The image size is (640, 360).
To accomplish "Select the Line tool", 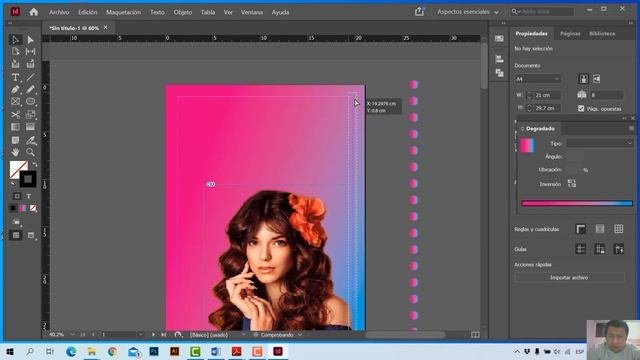I will tap(30, 77).
